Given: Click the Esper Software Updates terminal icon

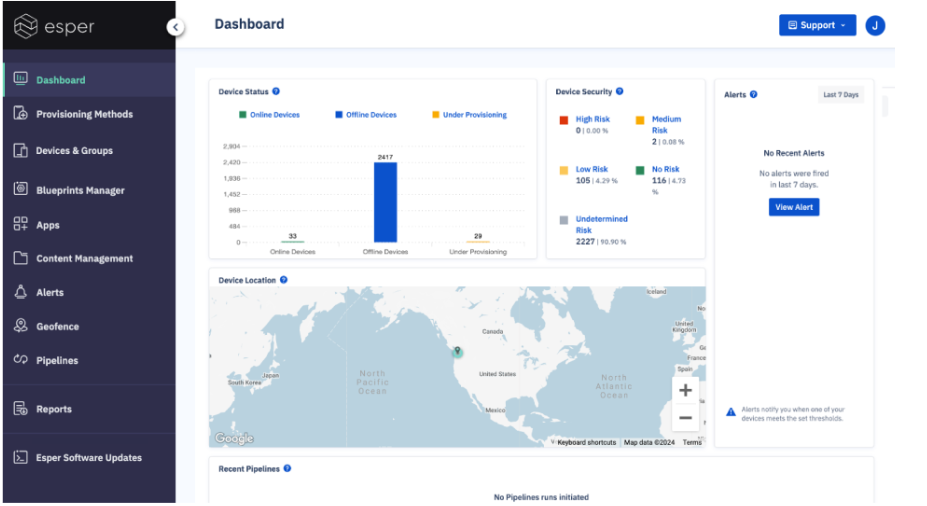Looking at the screenshot, I should (21, 457).
